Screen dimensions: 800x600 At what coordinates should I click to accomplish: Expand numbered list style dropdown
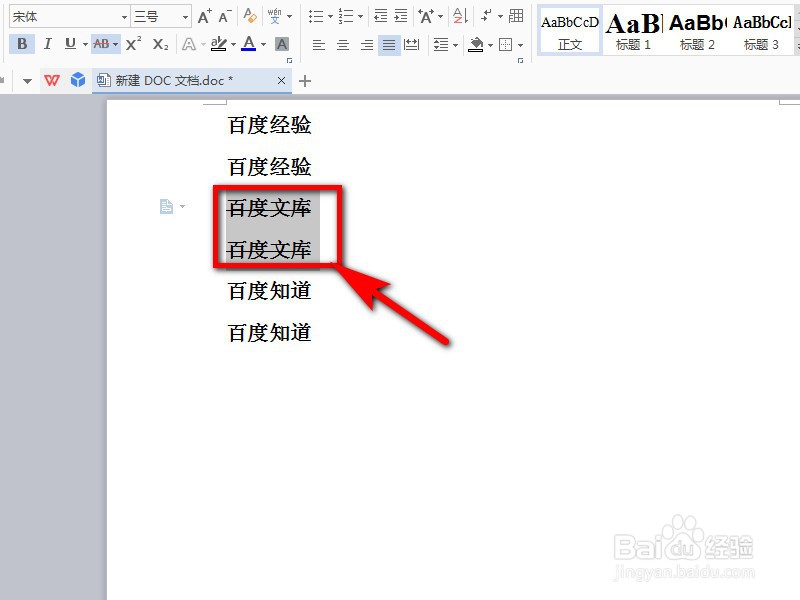click(x=360, y=17)
